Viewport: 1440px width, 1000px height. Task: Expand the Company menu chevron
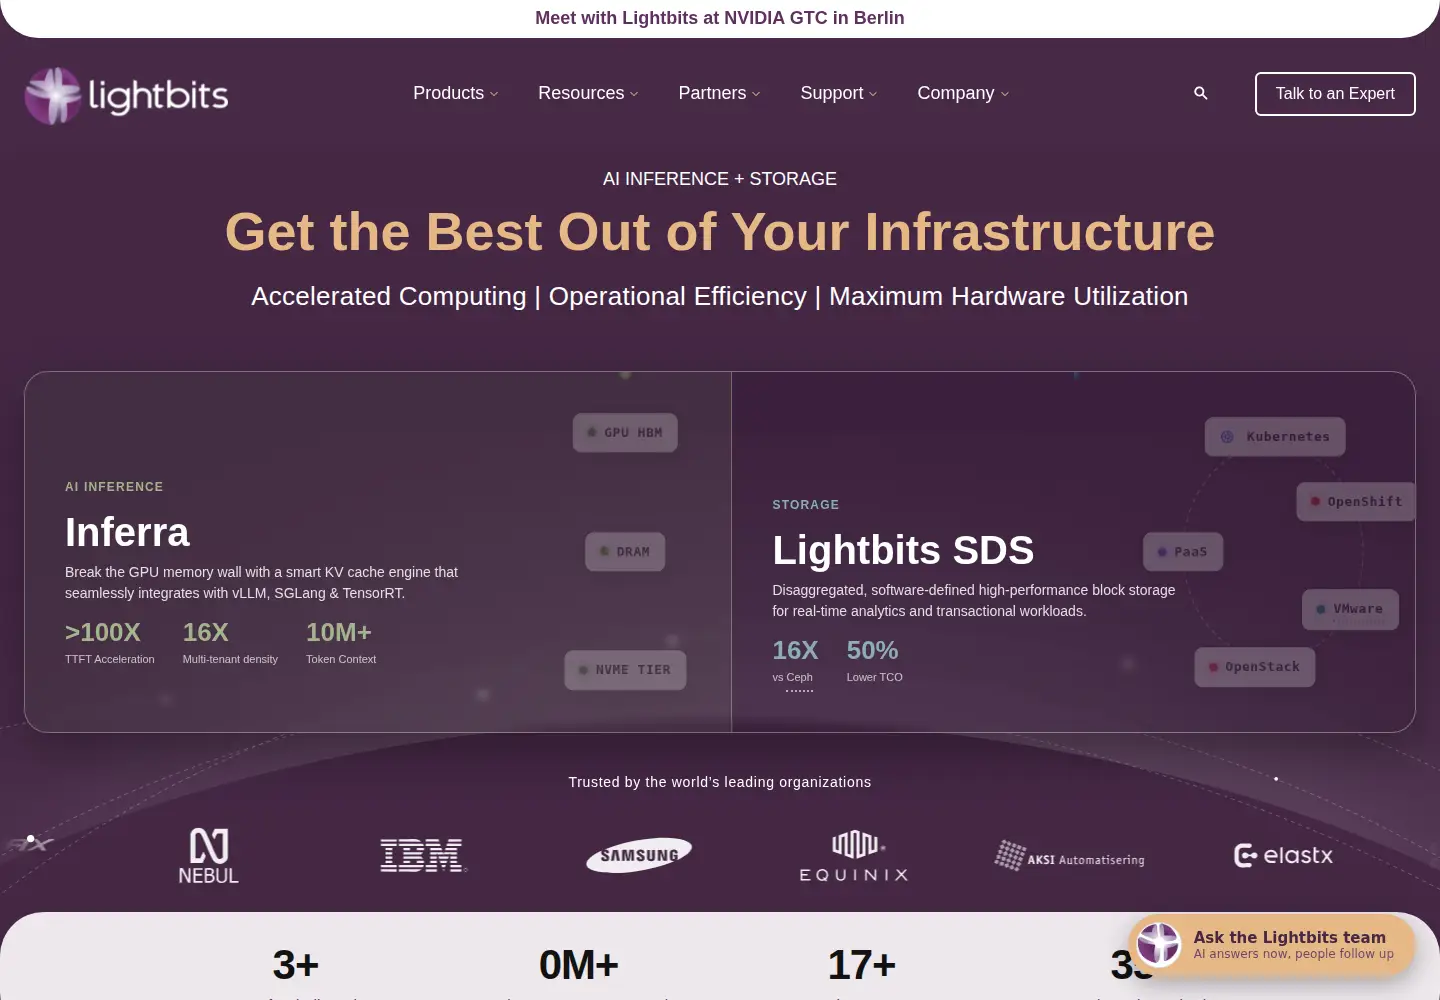pyautogui.click(x=1005, y=94)
